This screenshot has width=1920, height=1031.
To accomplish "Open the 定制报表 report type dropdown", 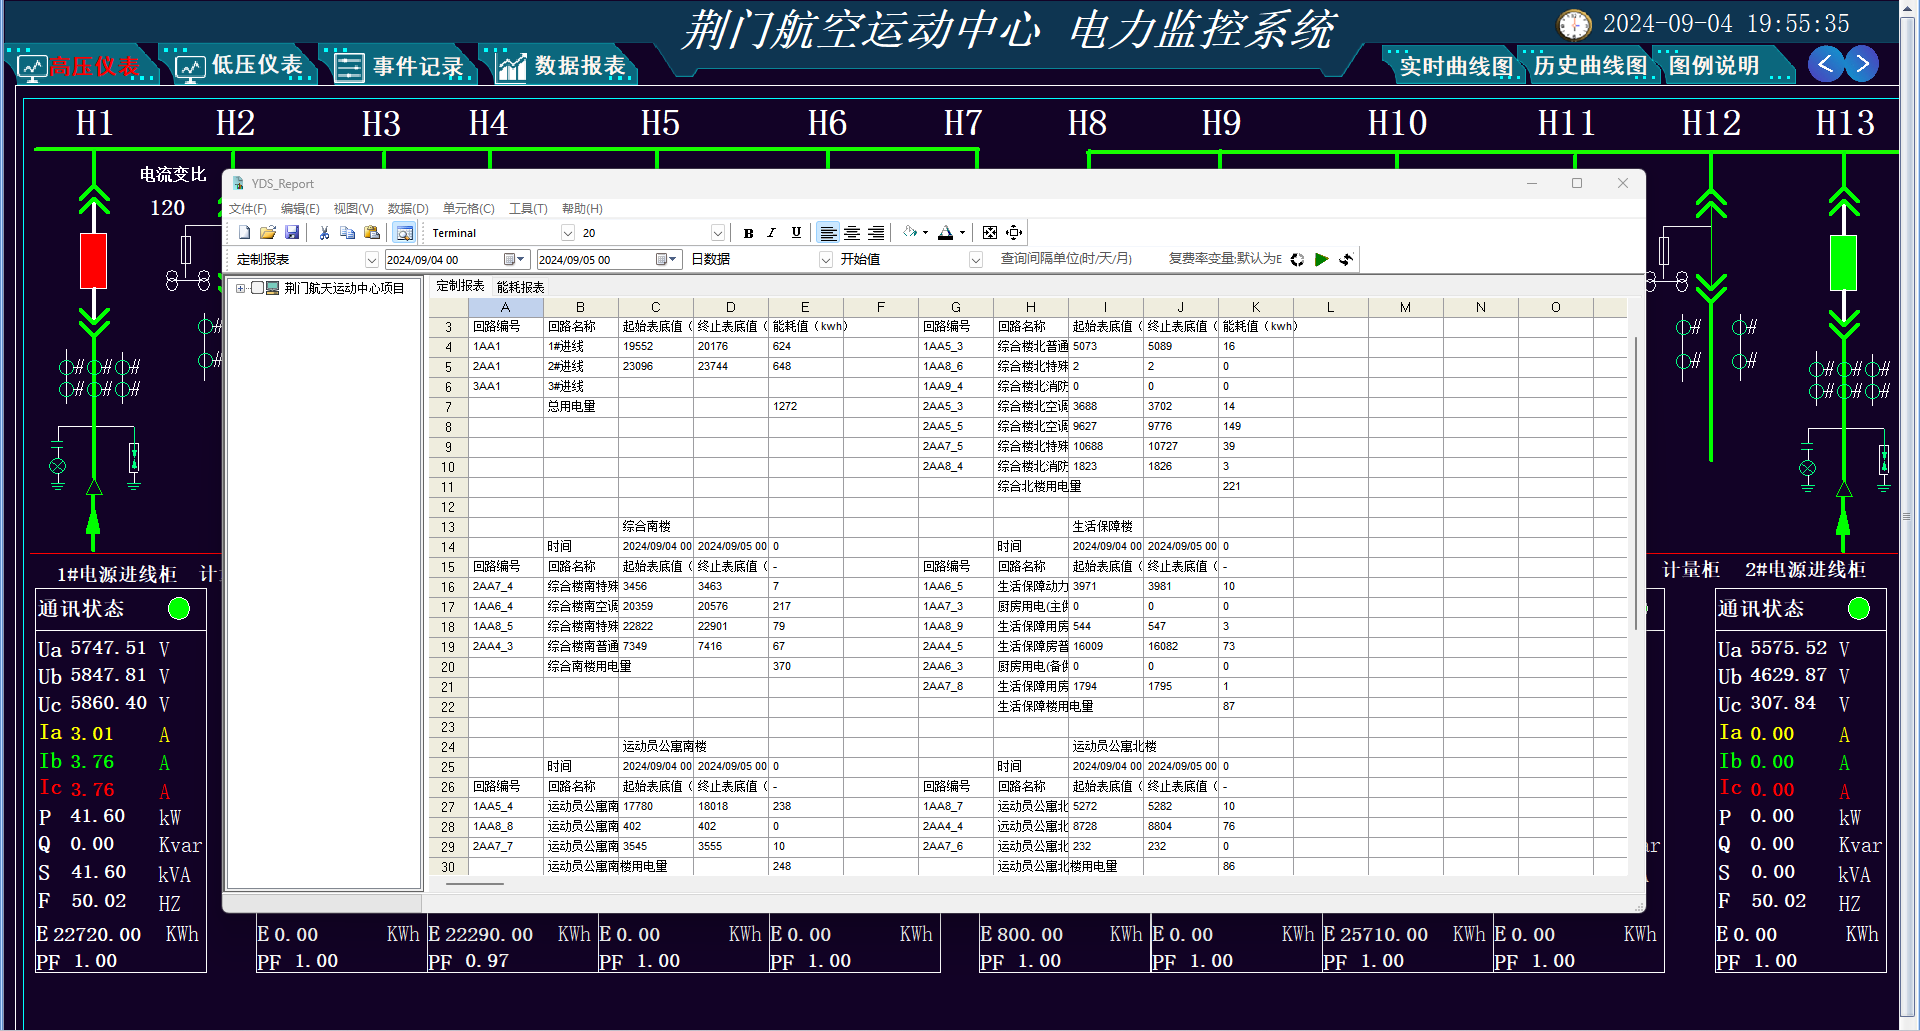I will point(372,260).
